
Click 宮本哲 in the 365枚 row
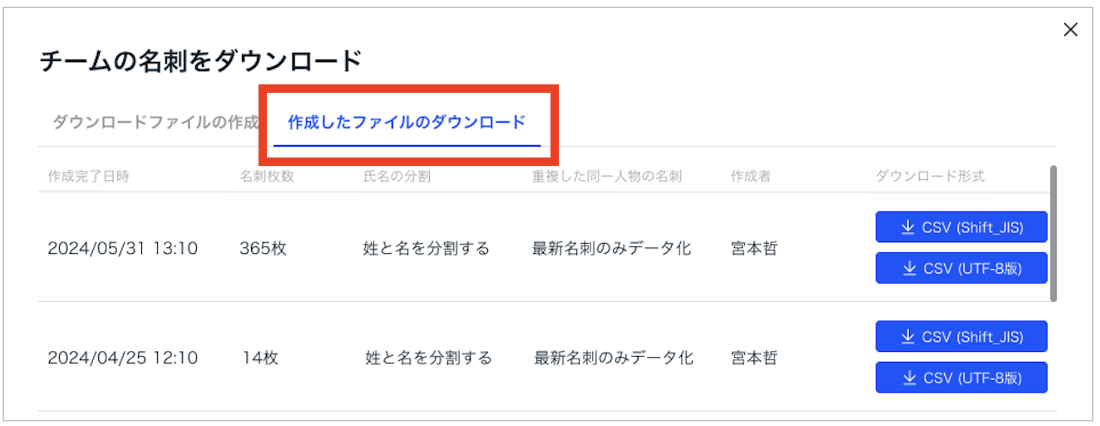(754, 248)
